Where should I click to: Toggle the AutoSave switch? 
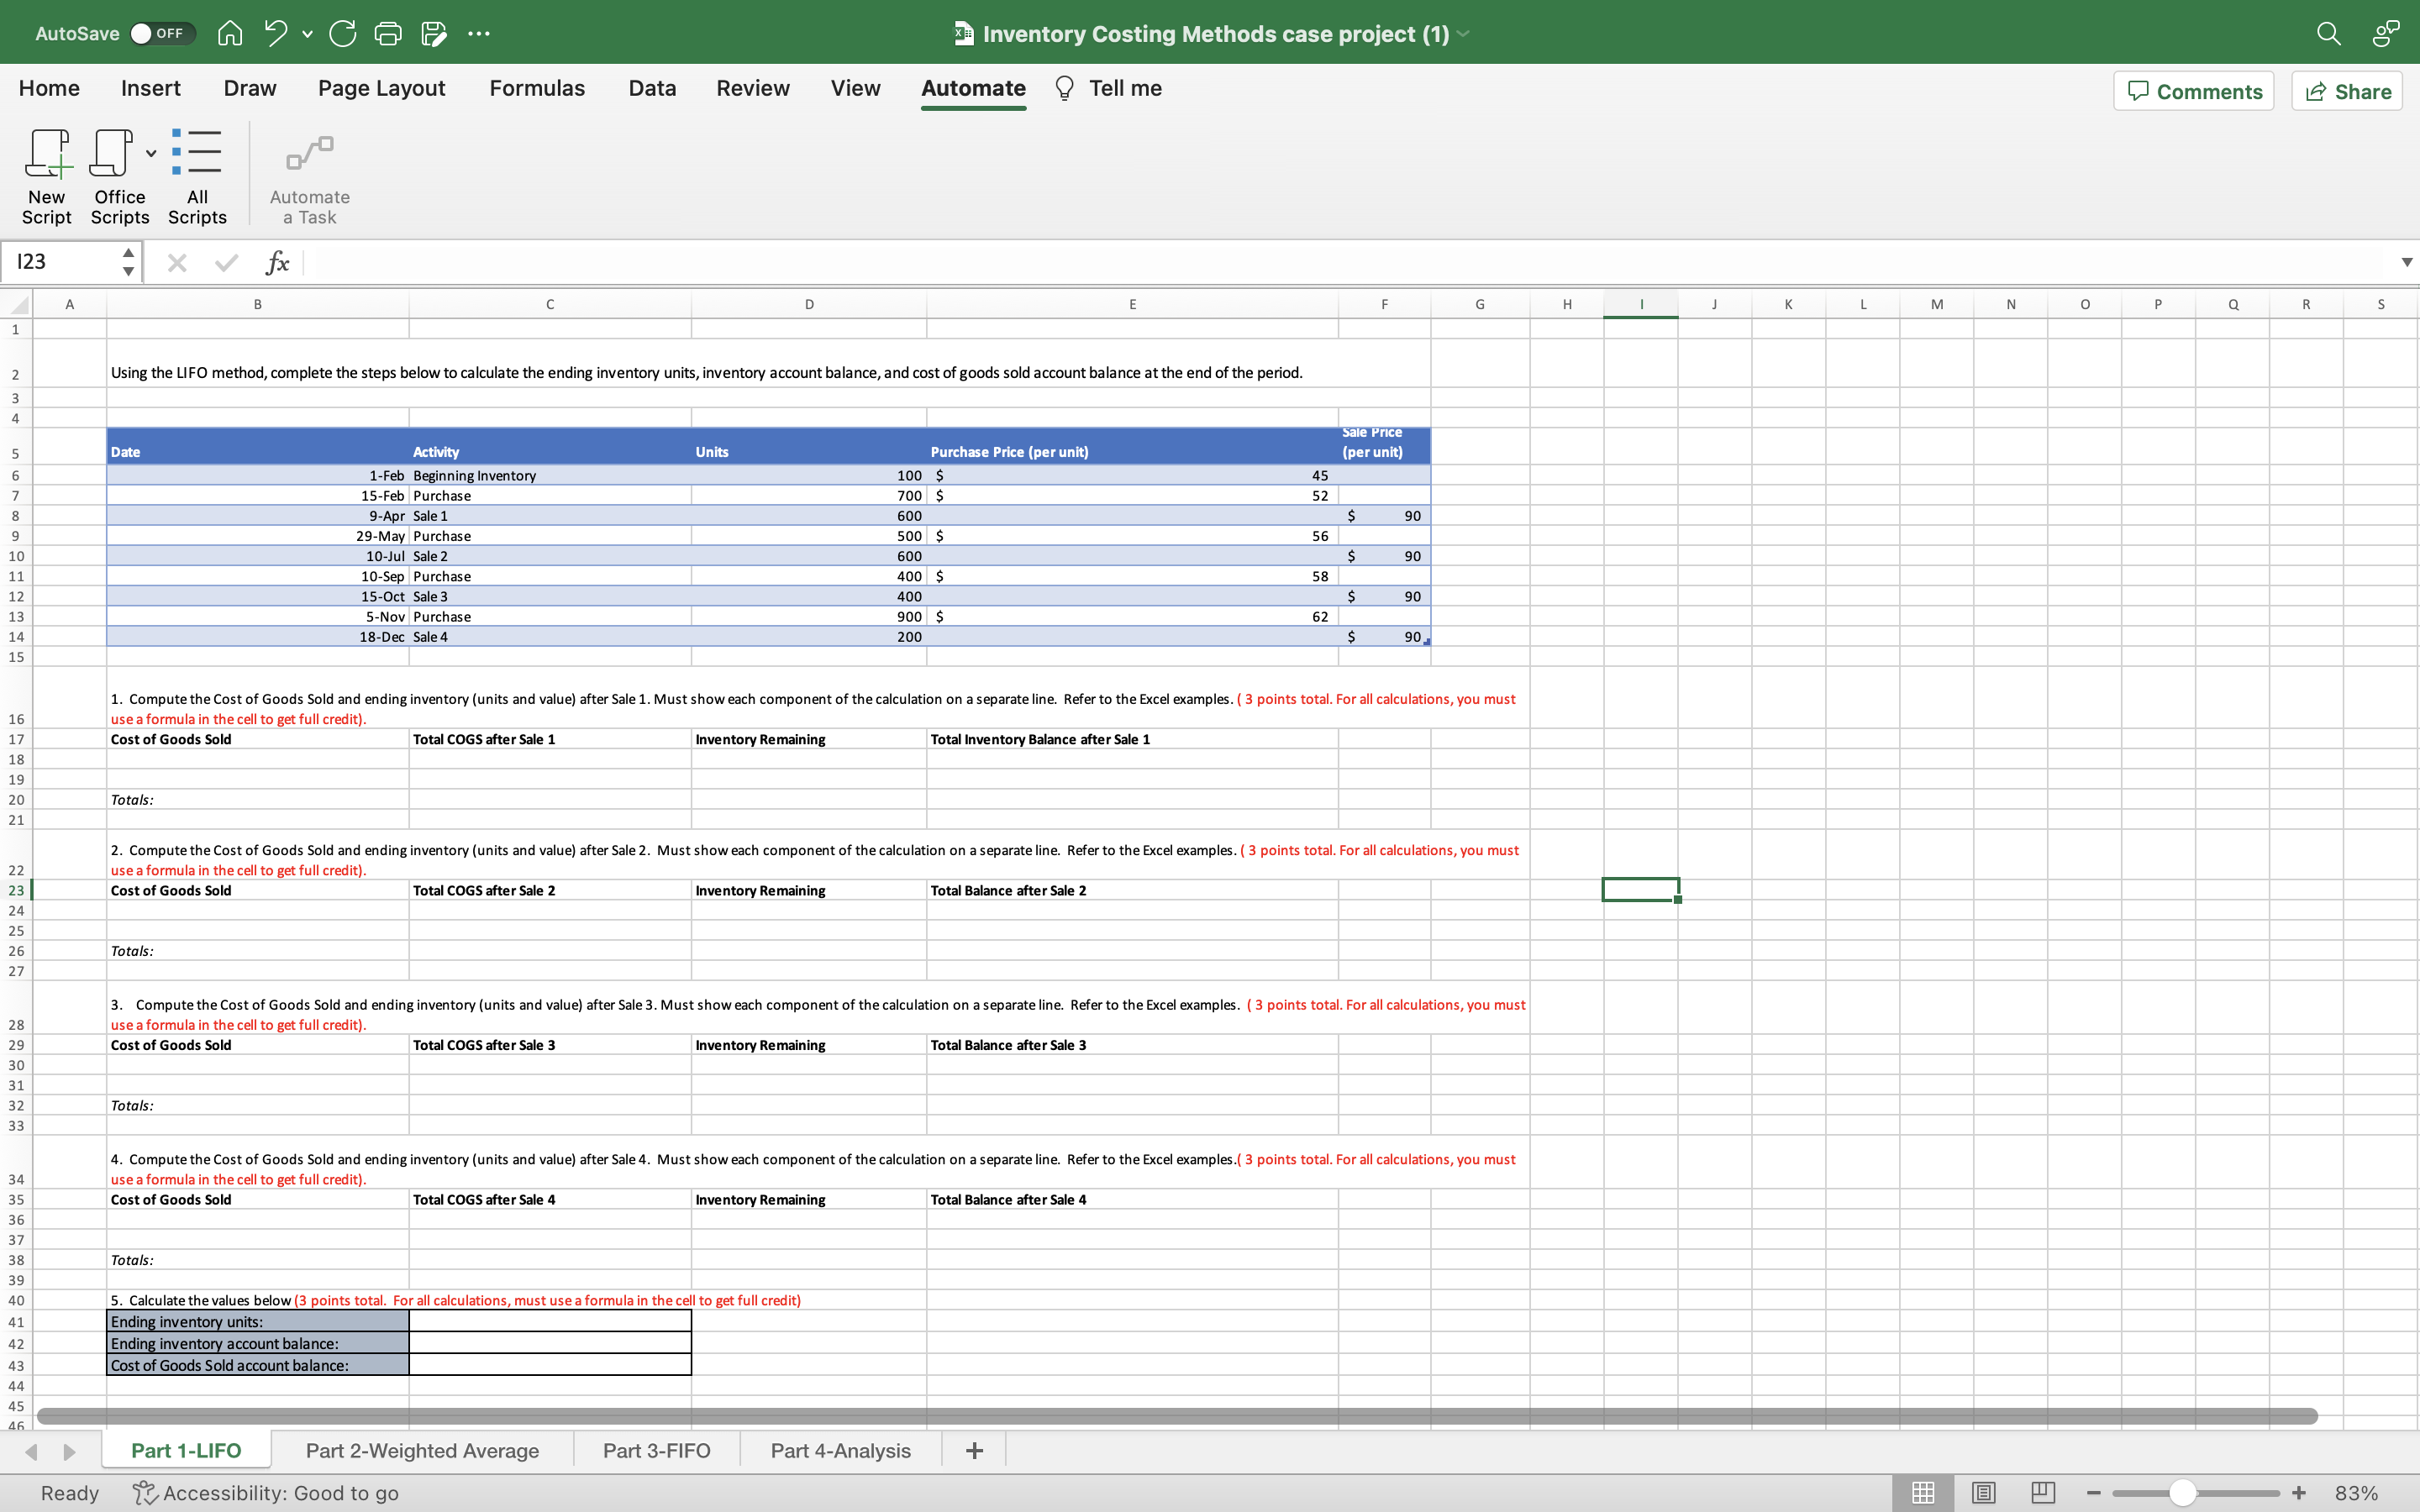pos(161,34)
